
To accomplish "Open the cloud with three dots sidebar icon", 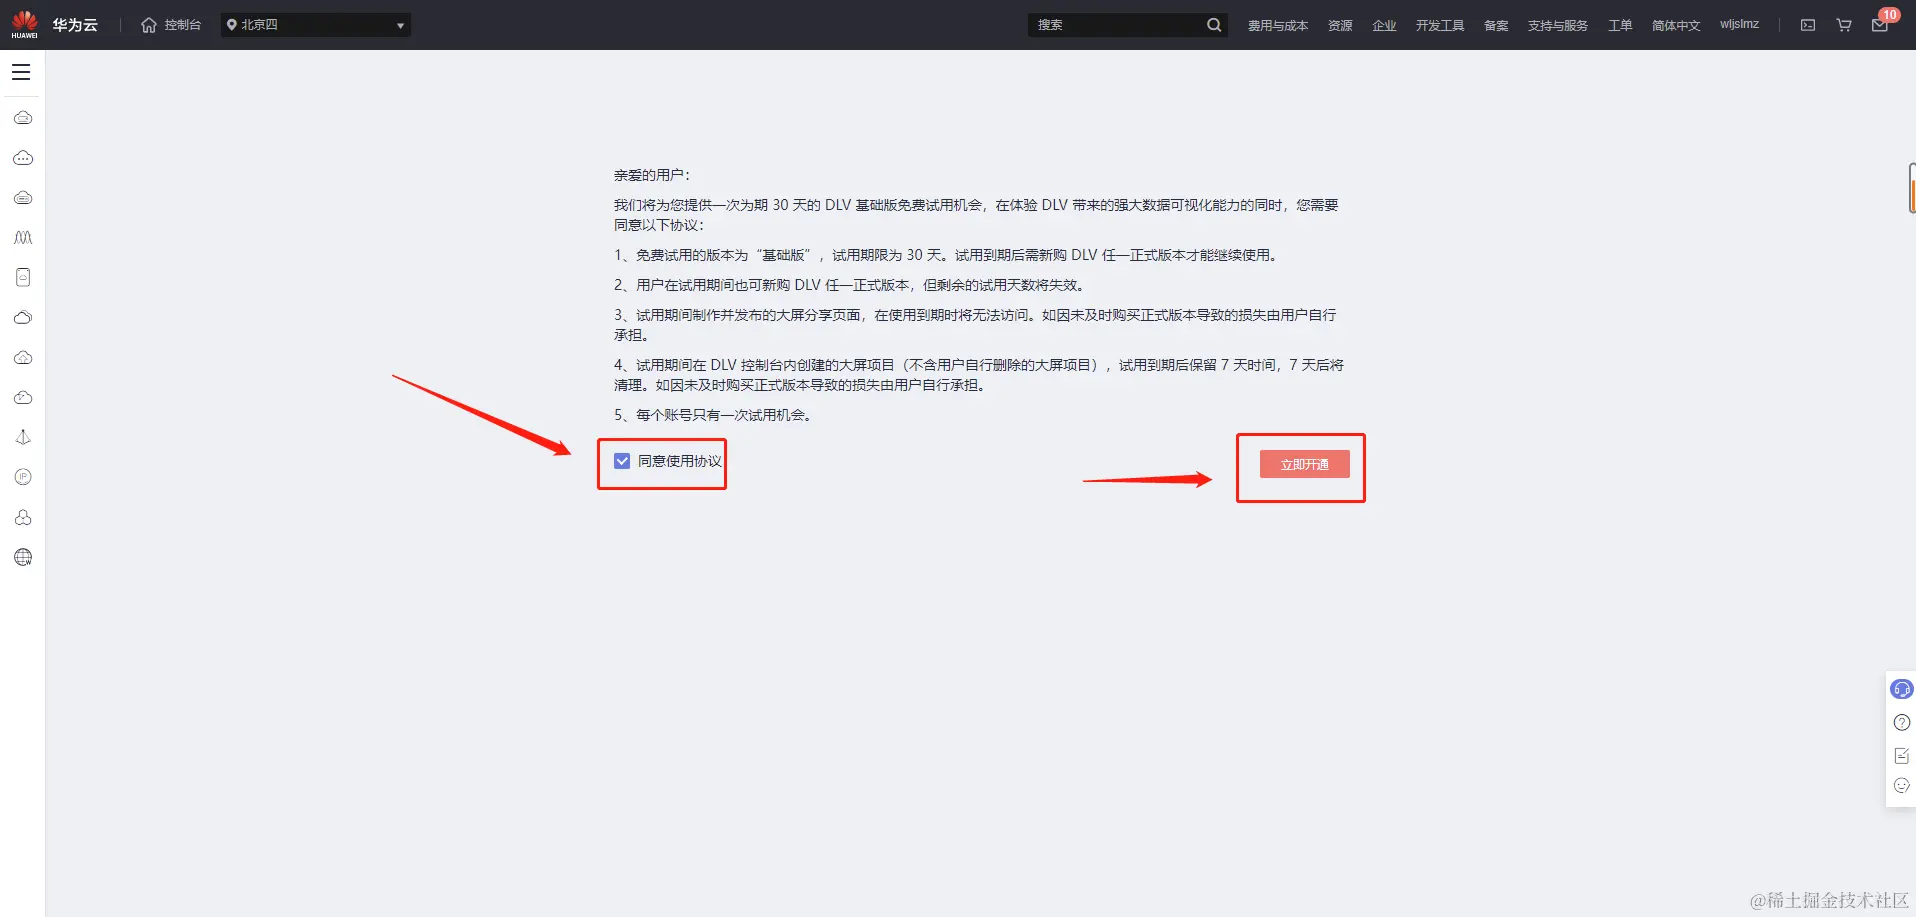I will (x=23, y=158).
